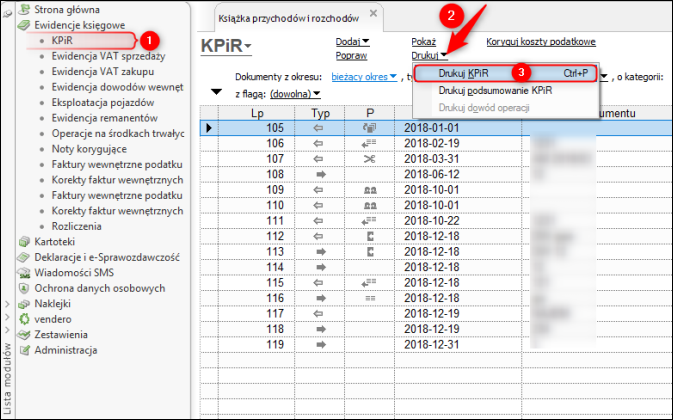Select Drukuj KPiR menu entry
Image resolution: width=673 pixels, height=420 pixels.
coord(505,73)
